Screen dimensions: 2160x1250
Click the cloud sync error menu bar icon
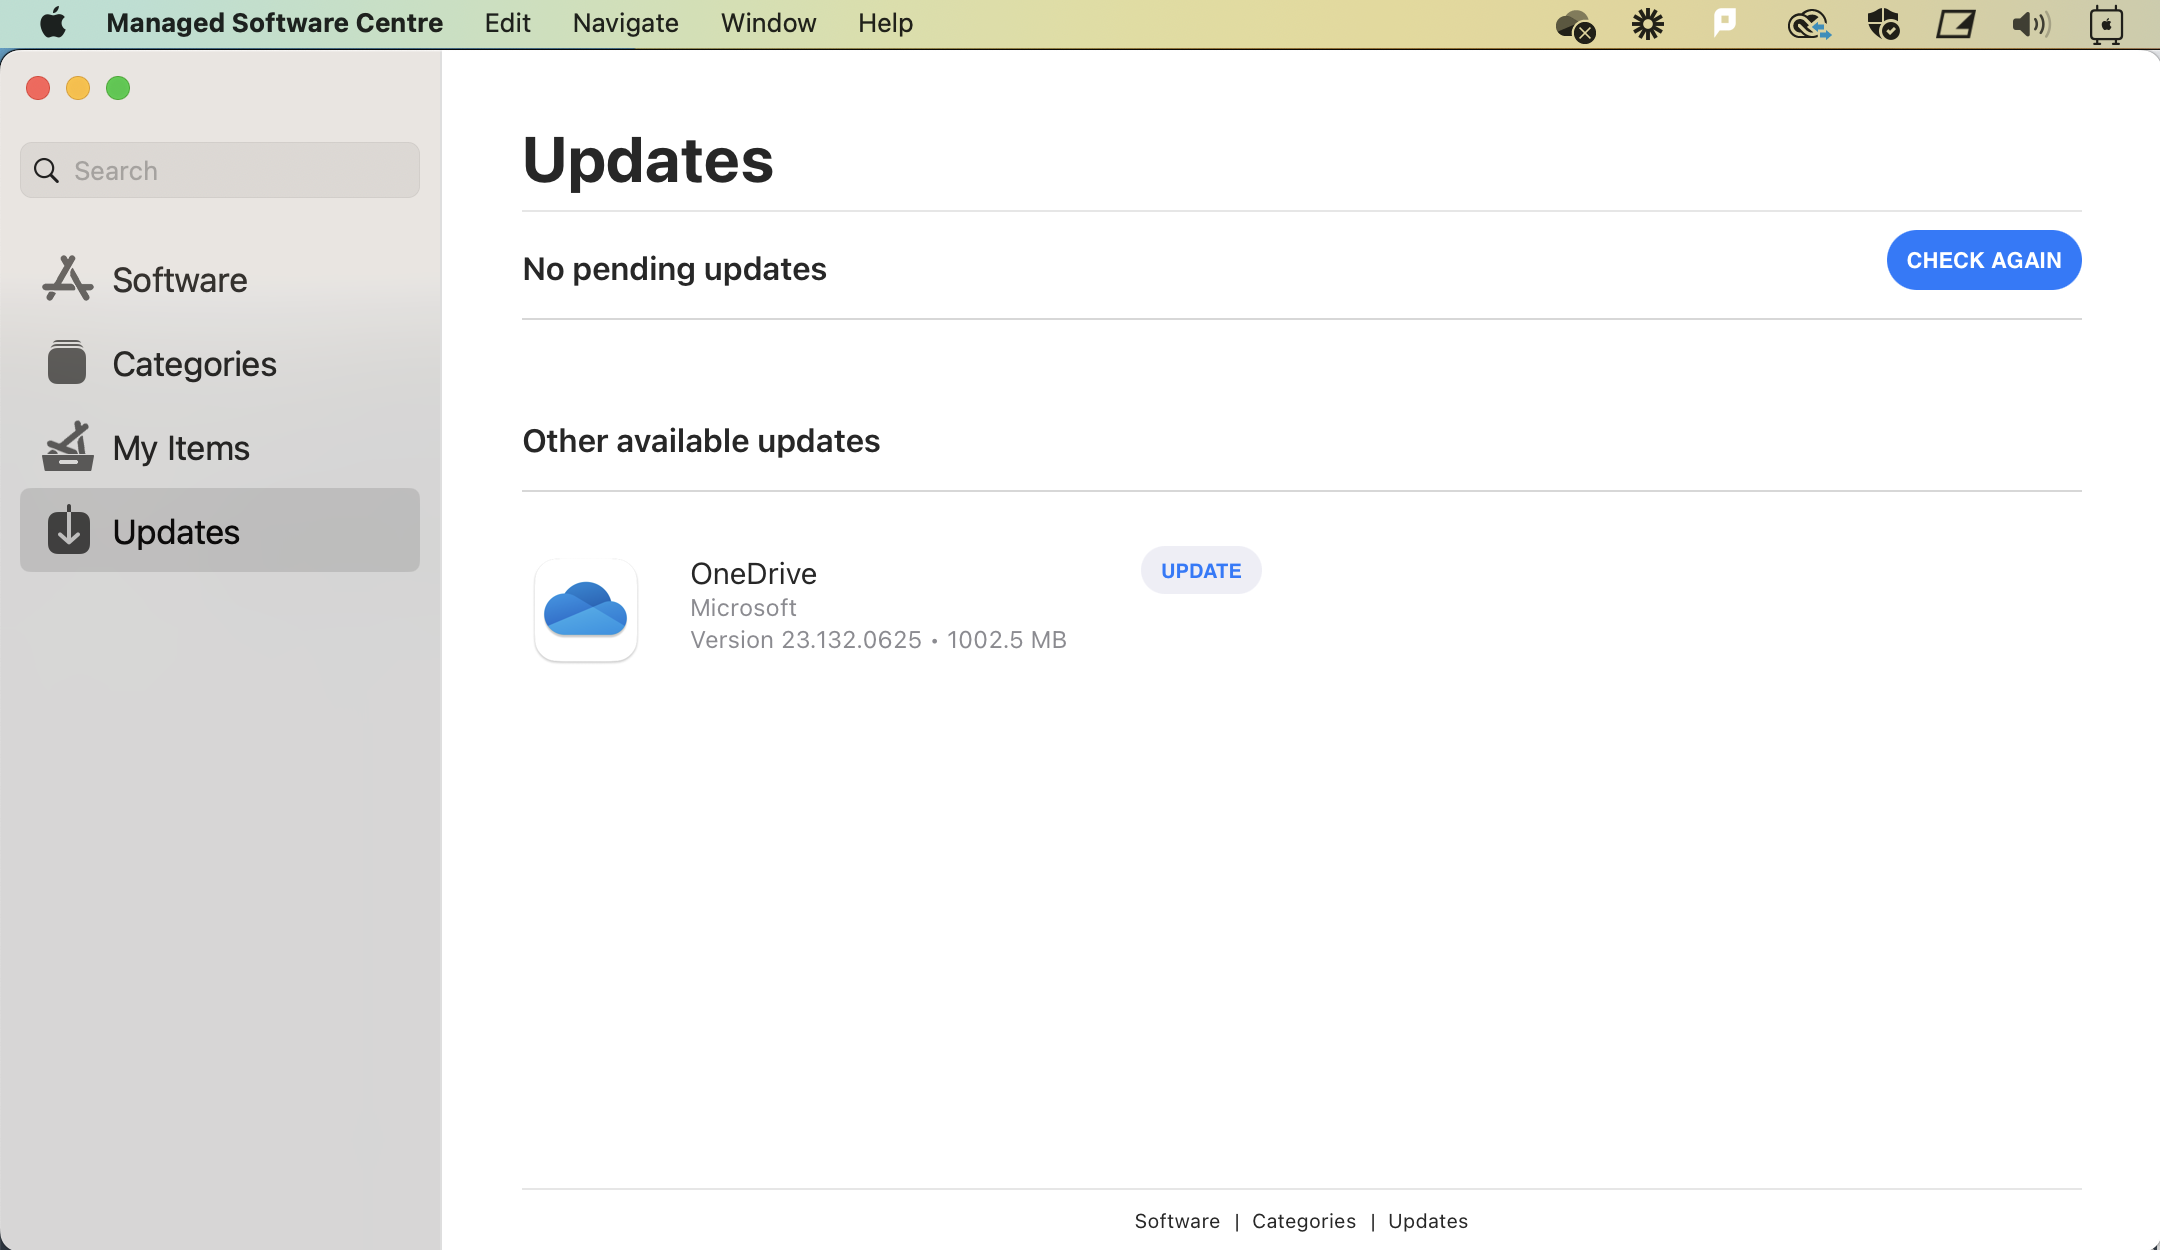(1575, 25)
